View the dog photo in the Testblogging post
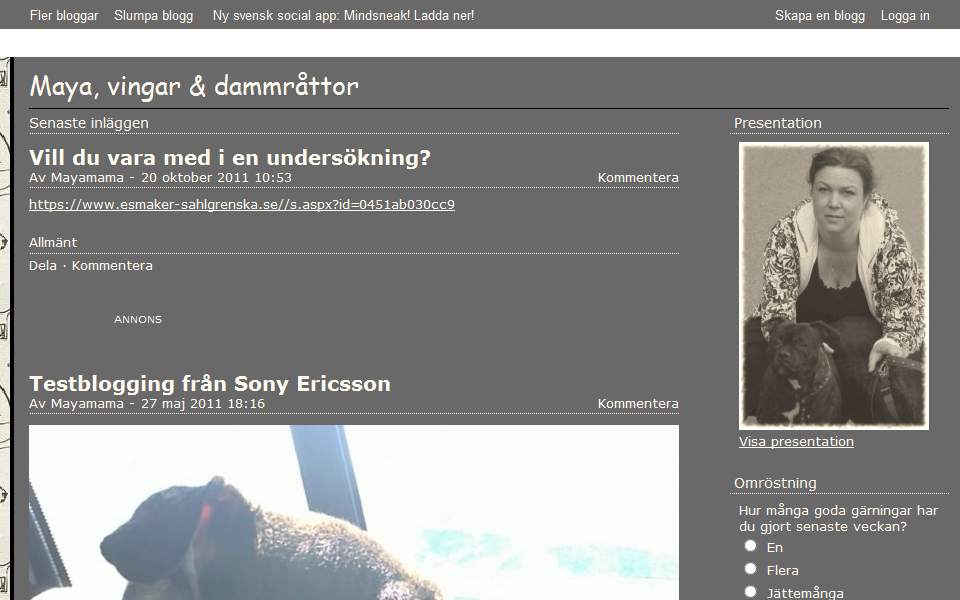This screenshot has height=600, width=960. click(x=354, y=512)
